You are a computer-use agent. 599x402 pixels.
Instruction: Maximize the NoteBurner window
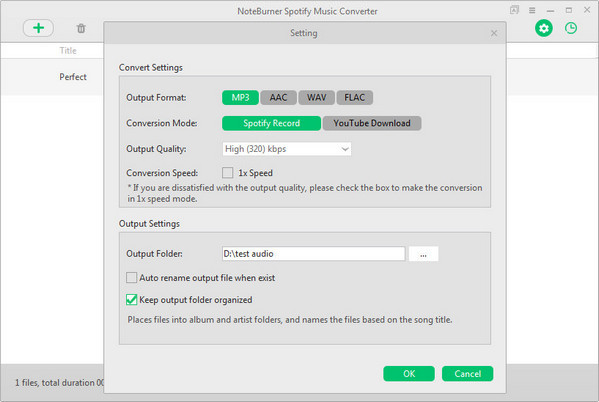(x=569, y=10)
